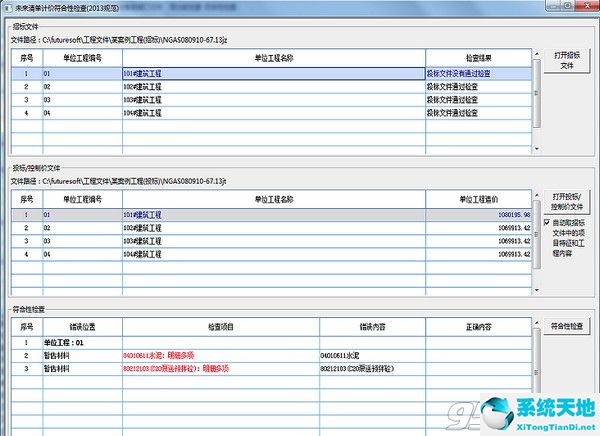Screen dimensions: 600x436
Task: Select the 单位工程：01 row
Action: pos(271,343)
